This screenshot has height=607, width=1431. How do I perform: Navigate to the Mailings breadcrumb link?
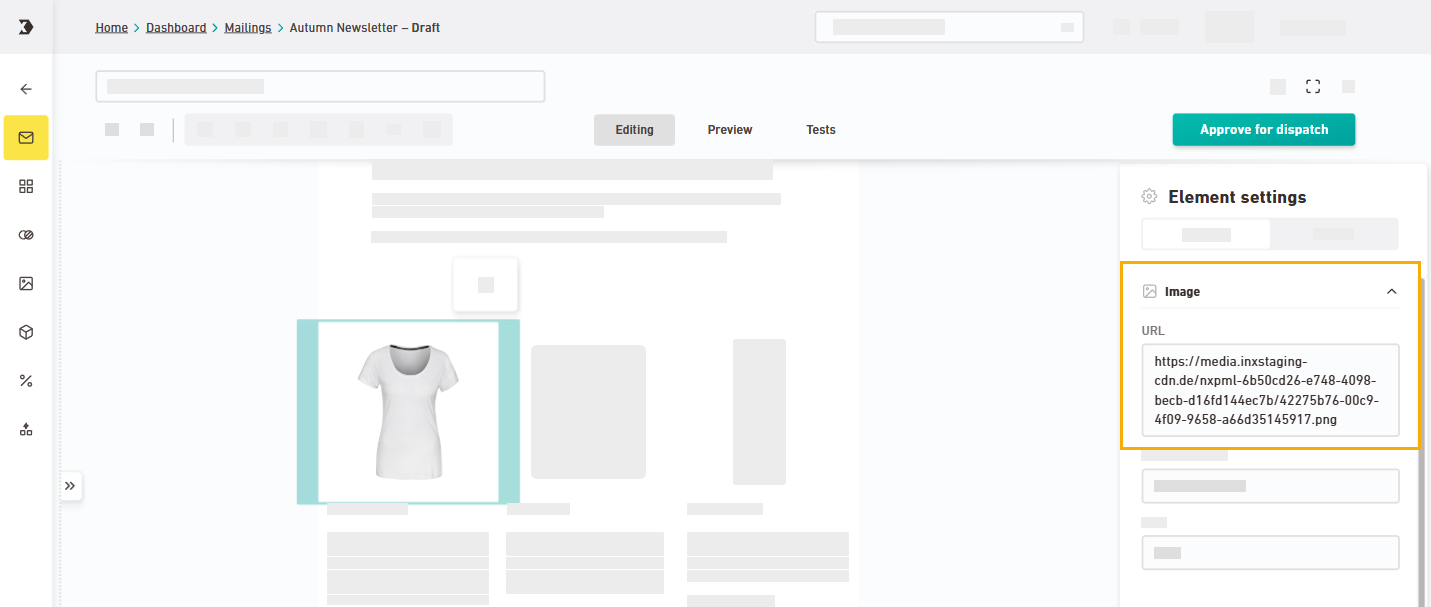[247, 28]
